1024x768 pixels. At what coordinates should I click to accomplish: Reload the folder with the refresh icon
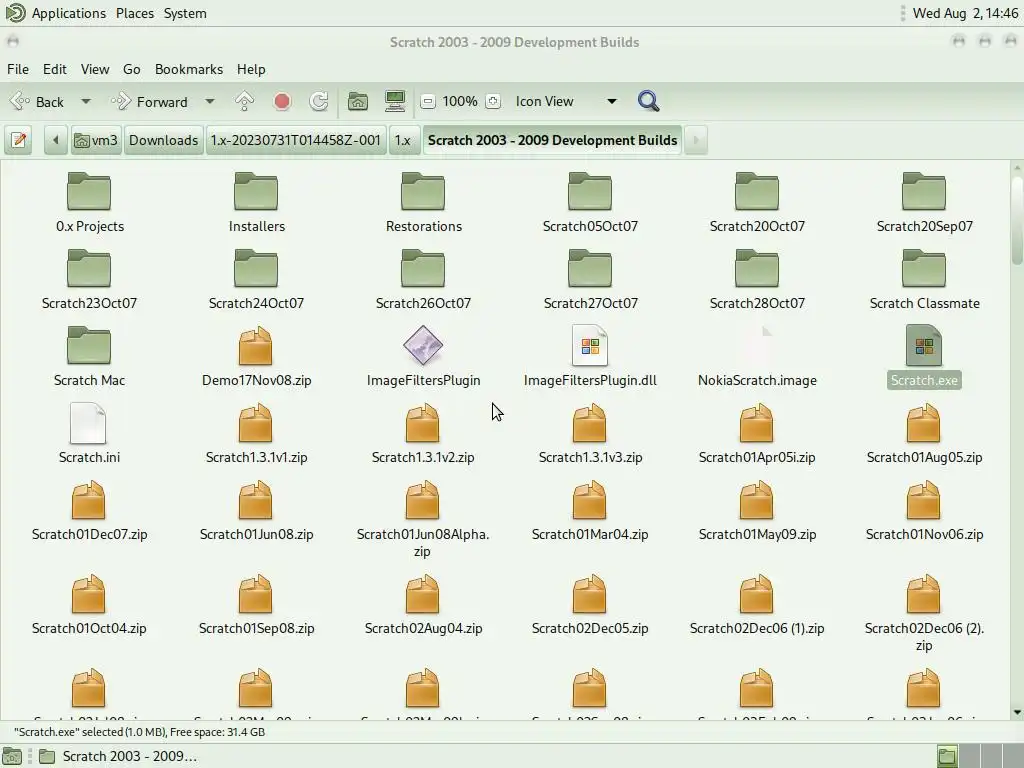point(319,101)
